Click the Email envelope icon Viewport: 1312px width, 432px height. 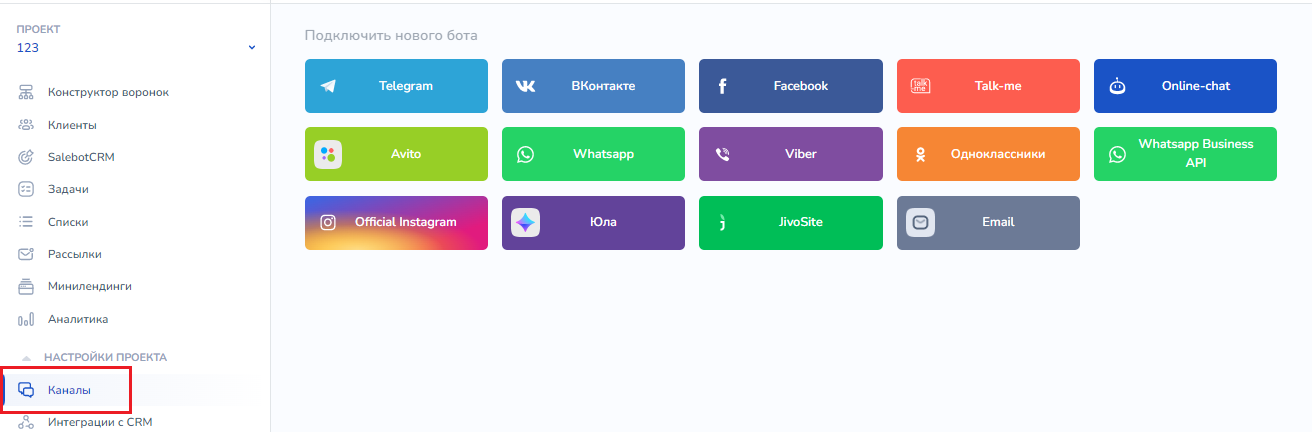click(920, 222)
